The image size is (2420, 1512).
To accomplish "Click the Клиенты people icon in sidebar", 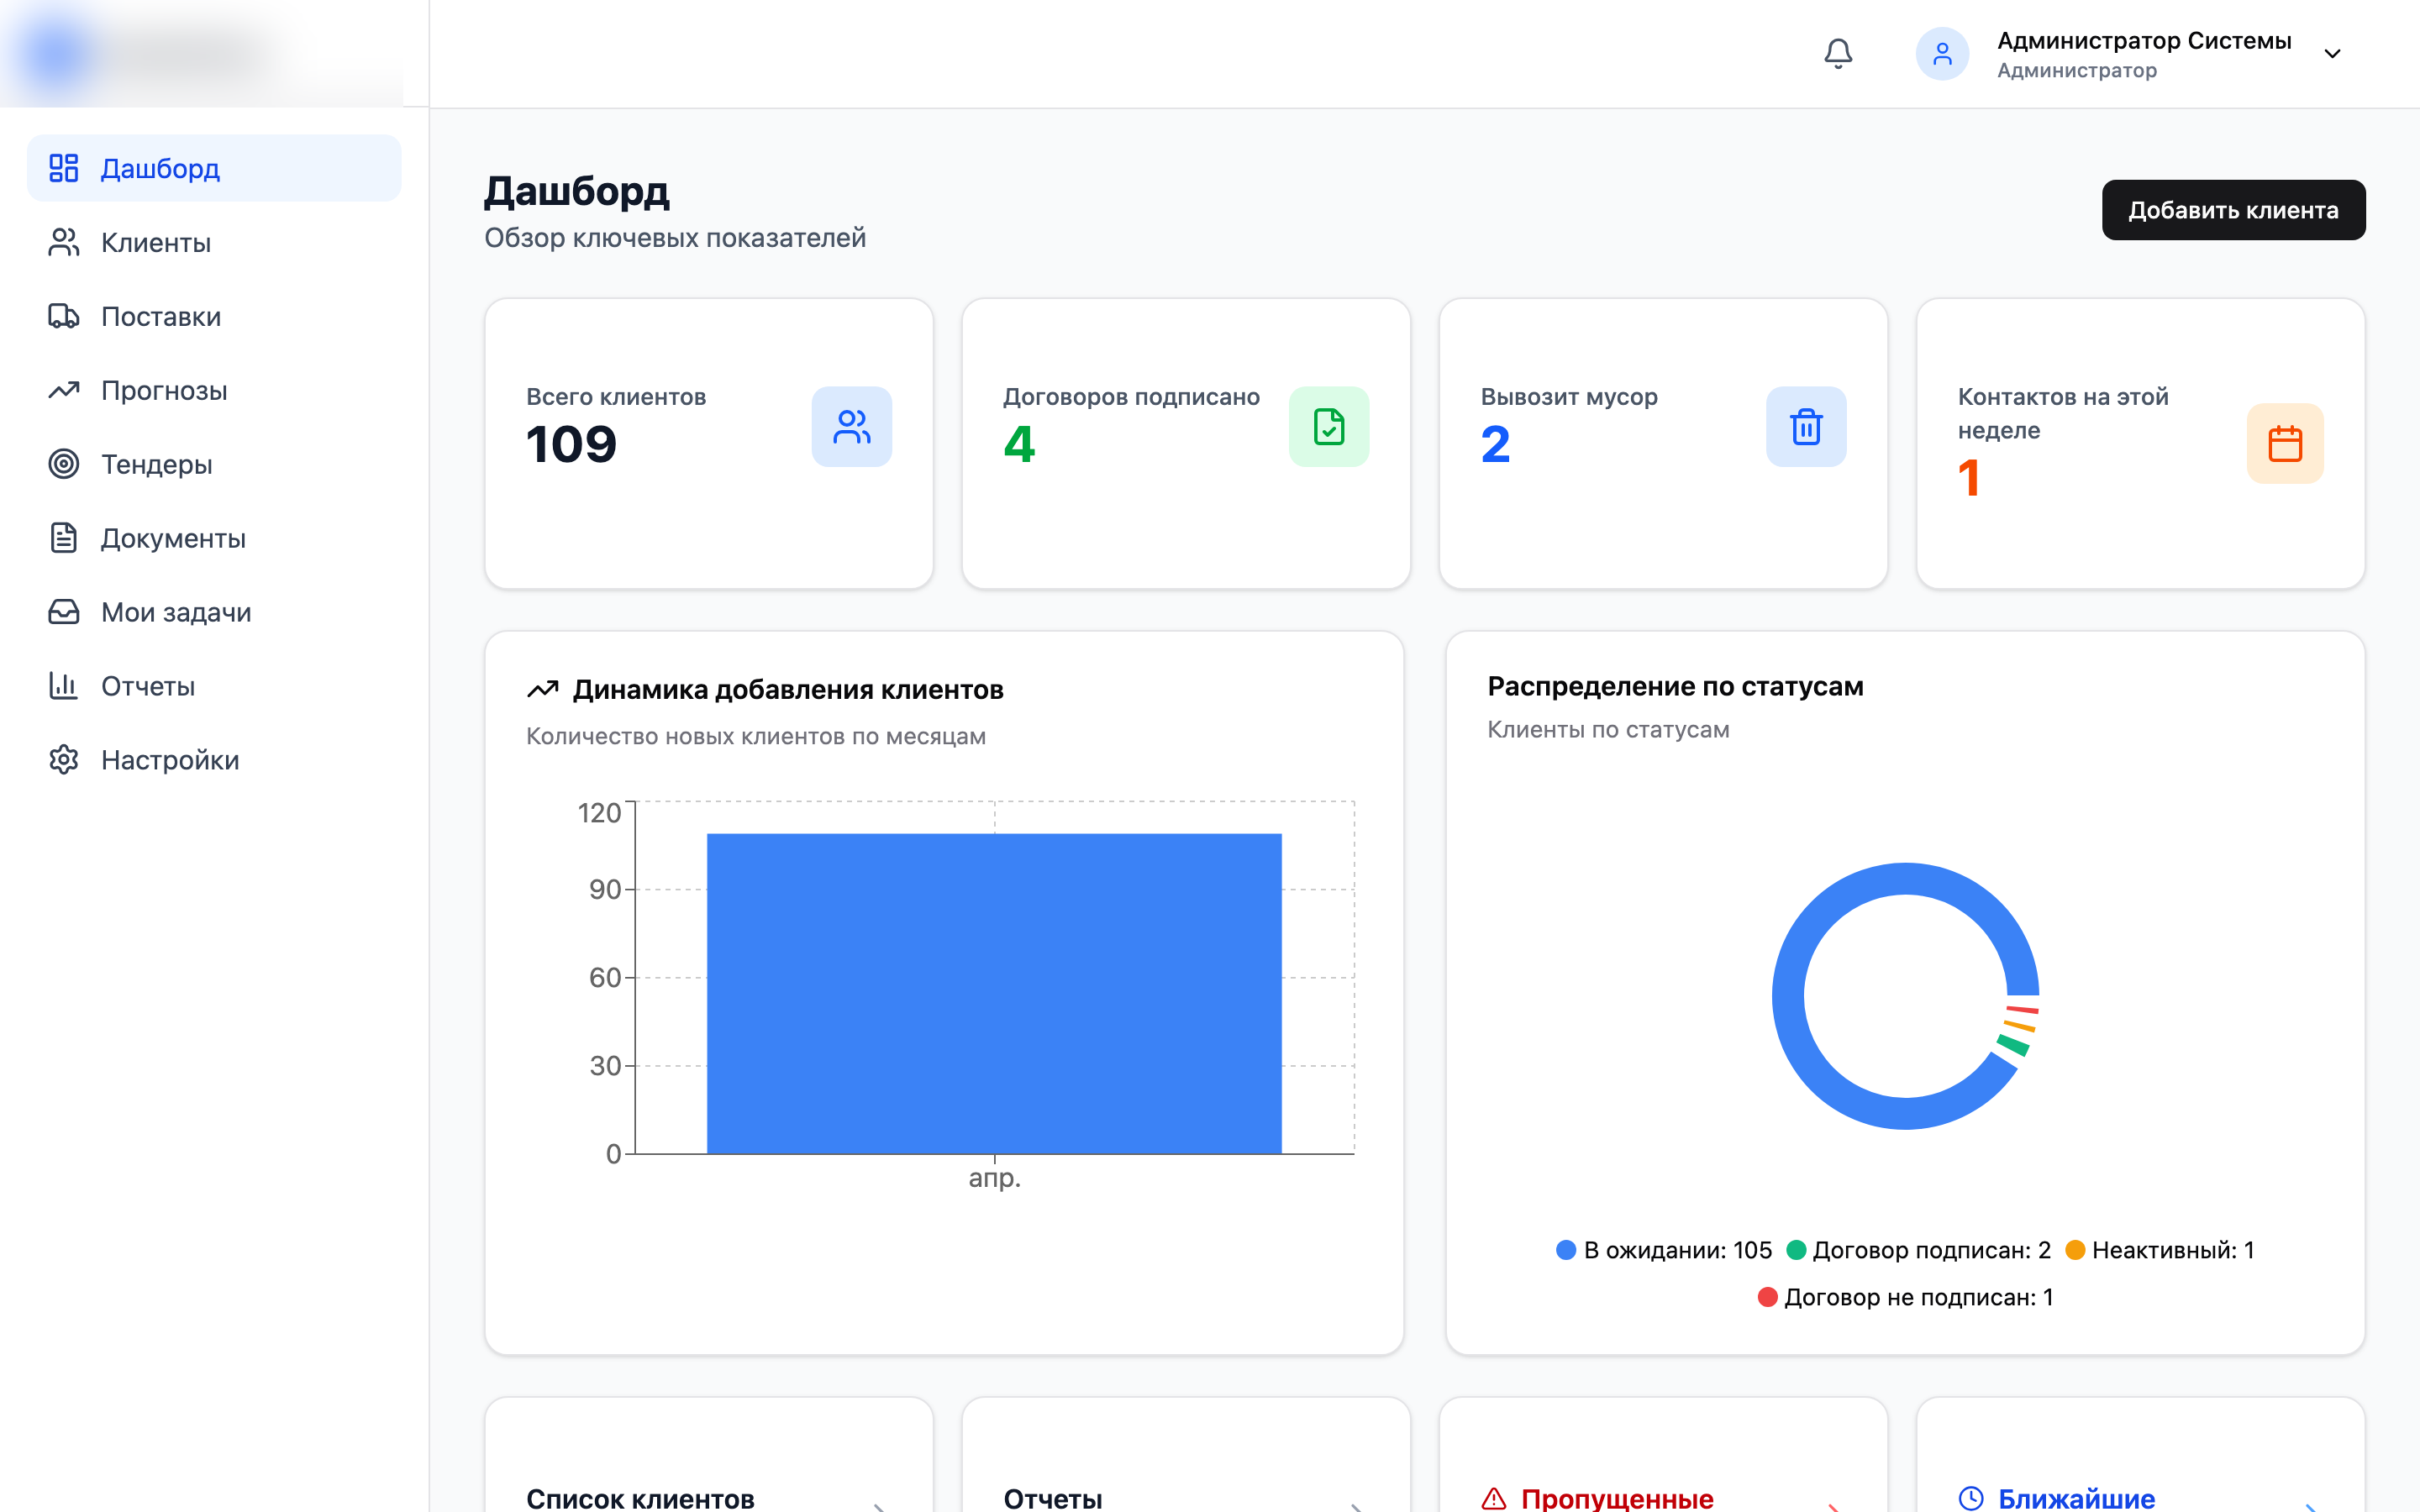I will coord(64,242).
